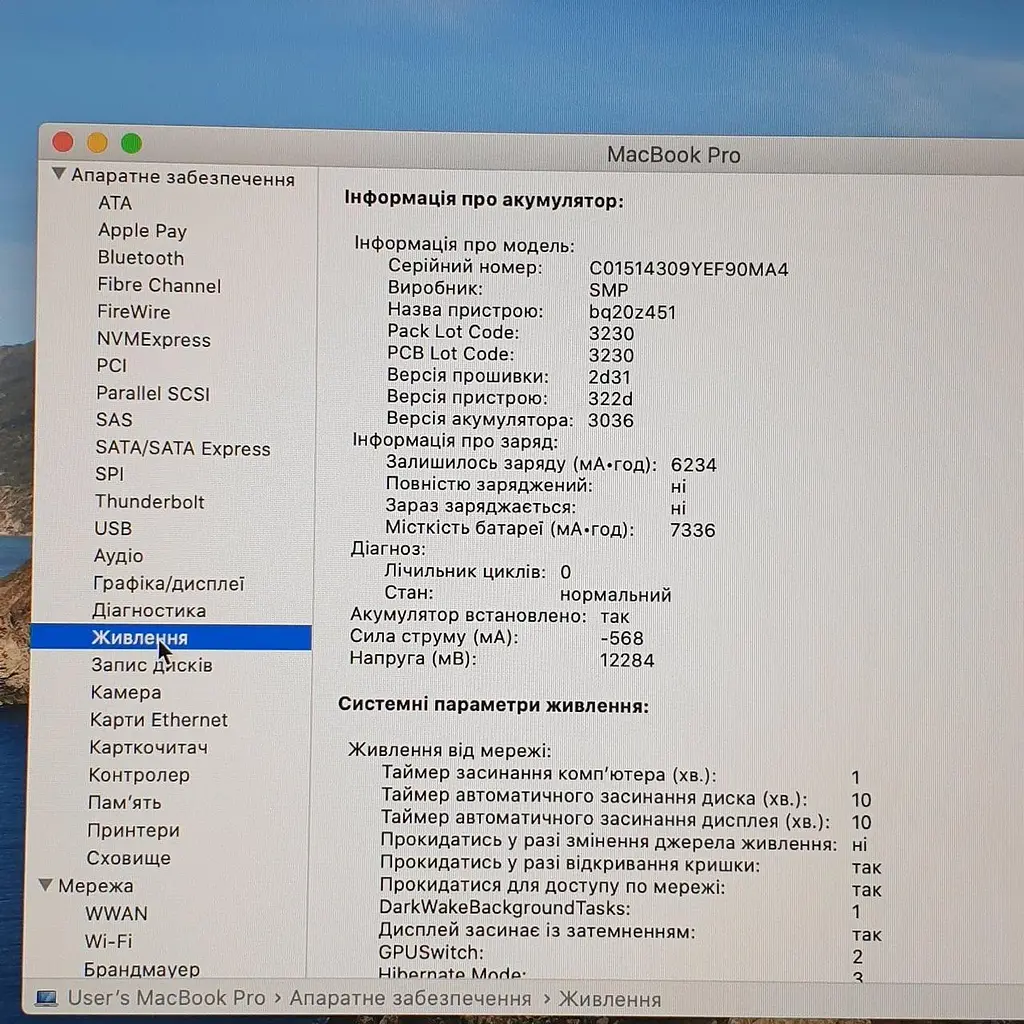Select the highlighted Живлення item
The image size is (1024, 1024).
tap(170, 637)
